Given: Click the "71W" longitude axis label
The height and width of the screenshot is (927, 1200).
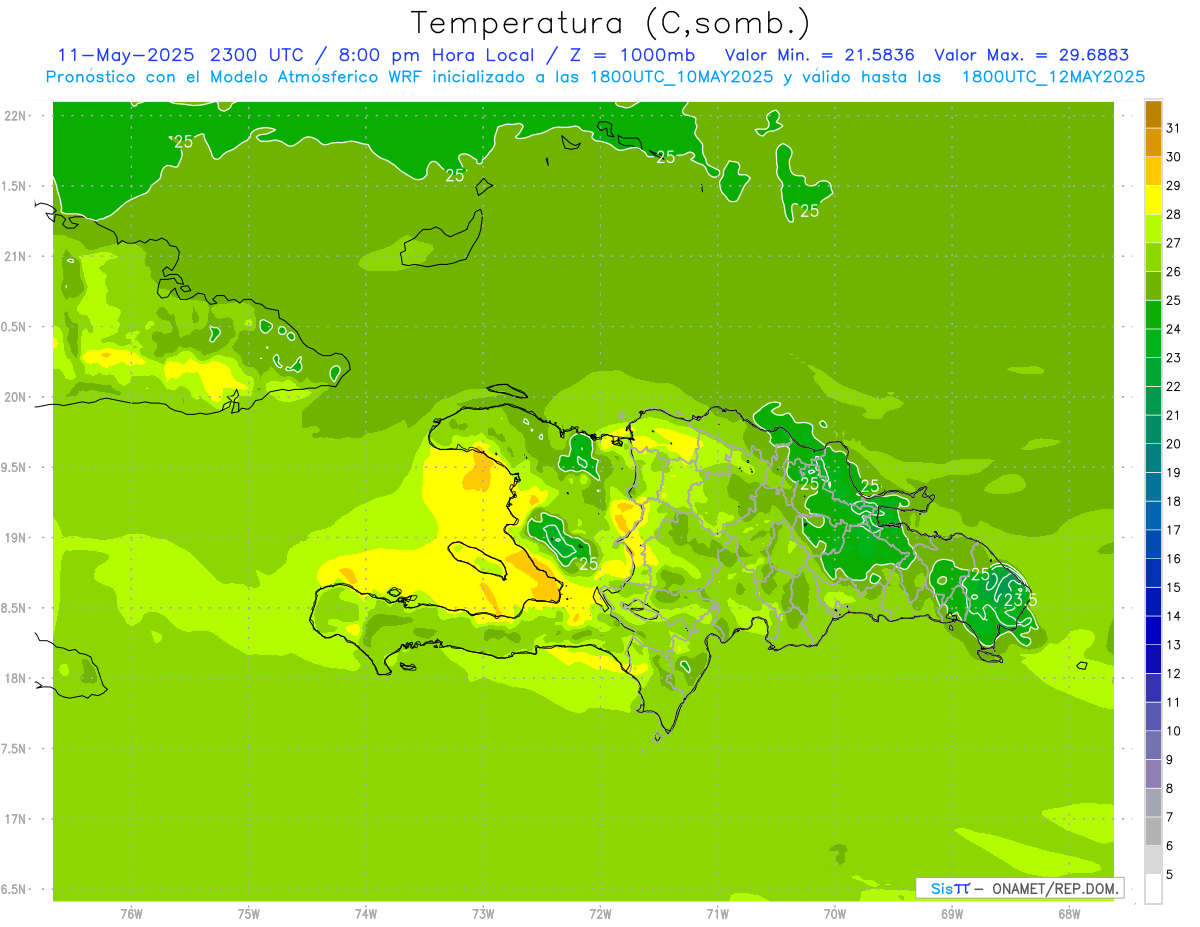Looking at the screenshot, I should click(x=717, y=914).
